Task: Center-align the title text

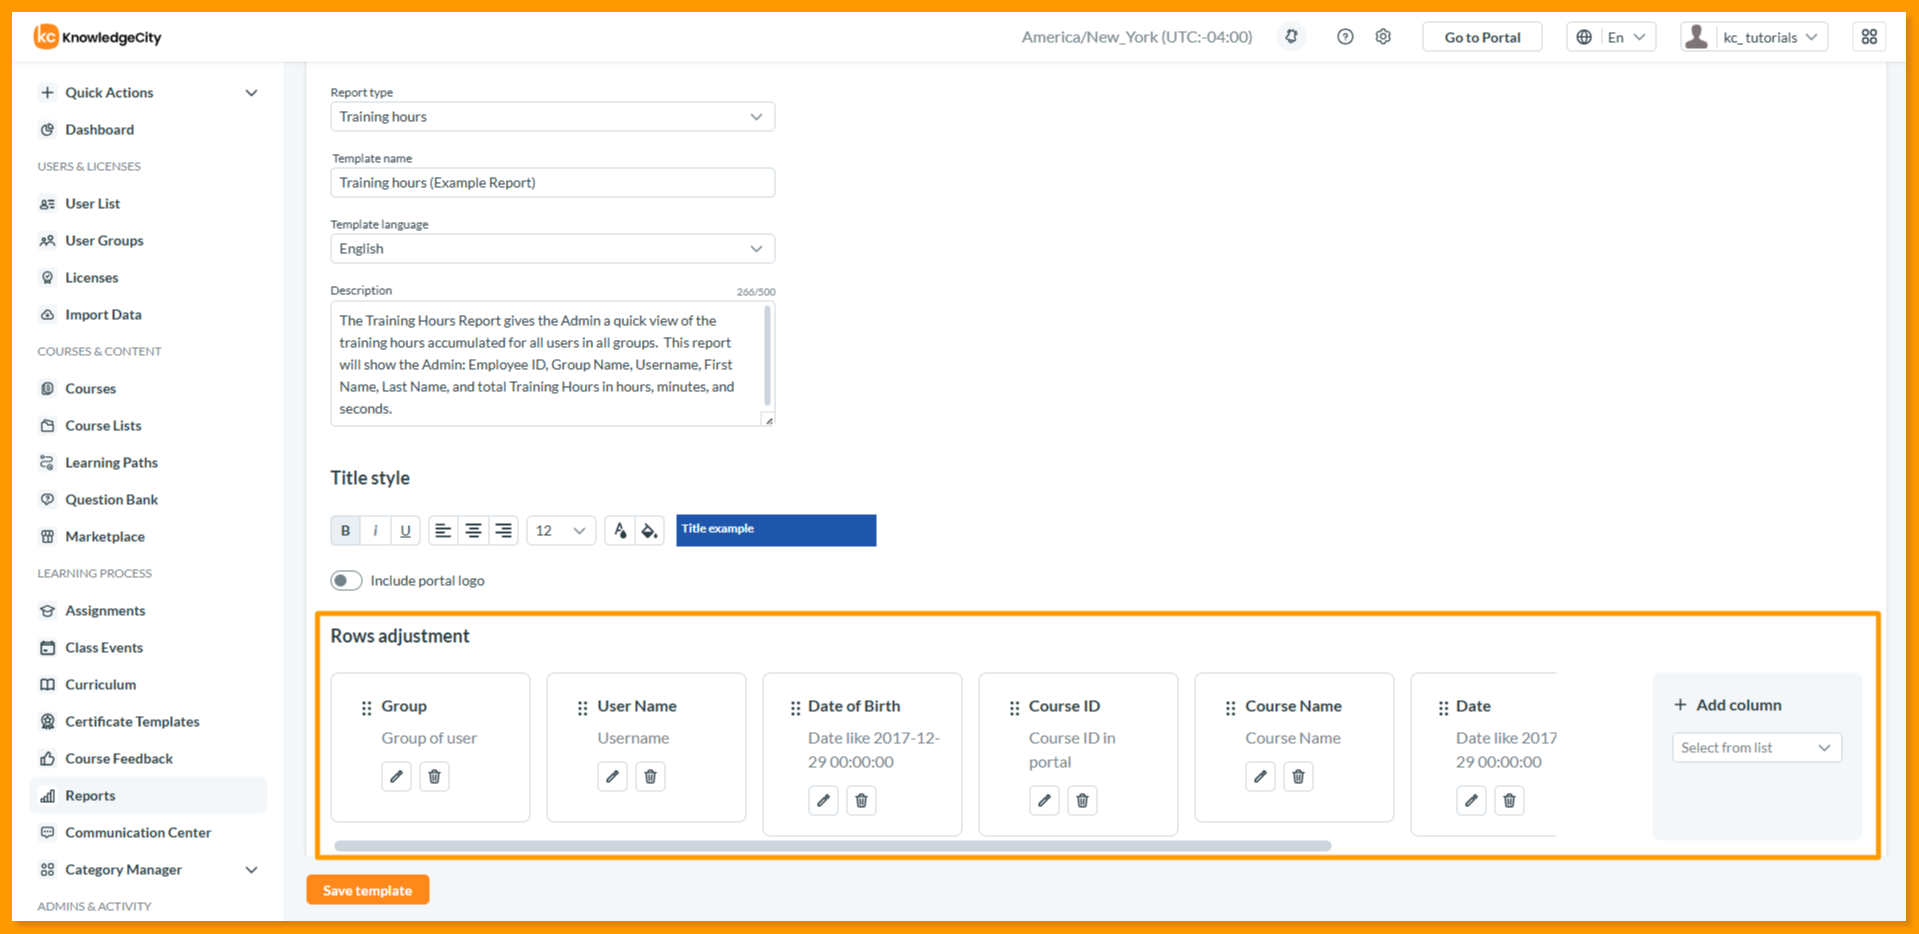Action: click(473, 530)
